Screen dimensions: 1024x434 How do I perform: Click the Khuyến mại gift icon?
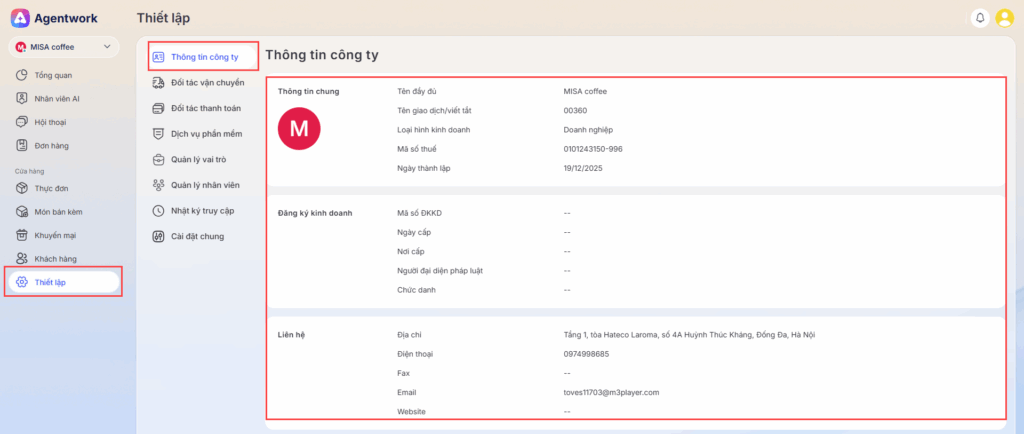tap(22, 235)
